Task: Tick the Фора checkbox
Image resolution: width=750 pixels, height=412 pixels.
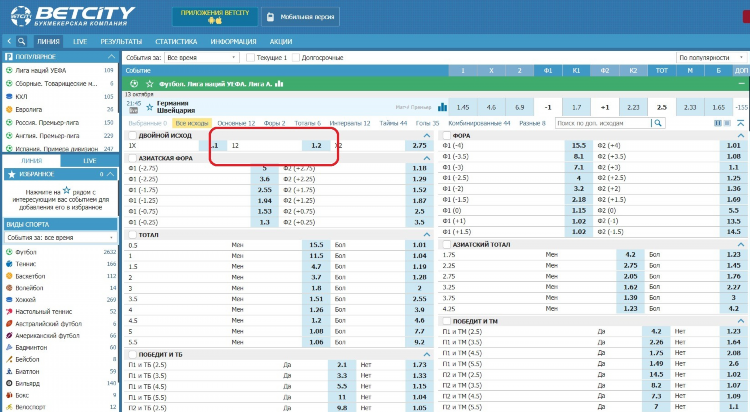Action: tap(446, 135)
